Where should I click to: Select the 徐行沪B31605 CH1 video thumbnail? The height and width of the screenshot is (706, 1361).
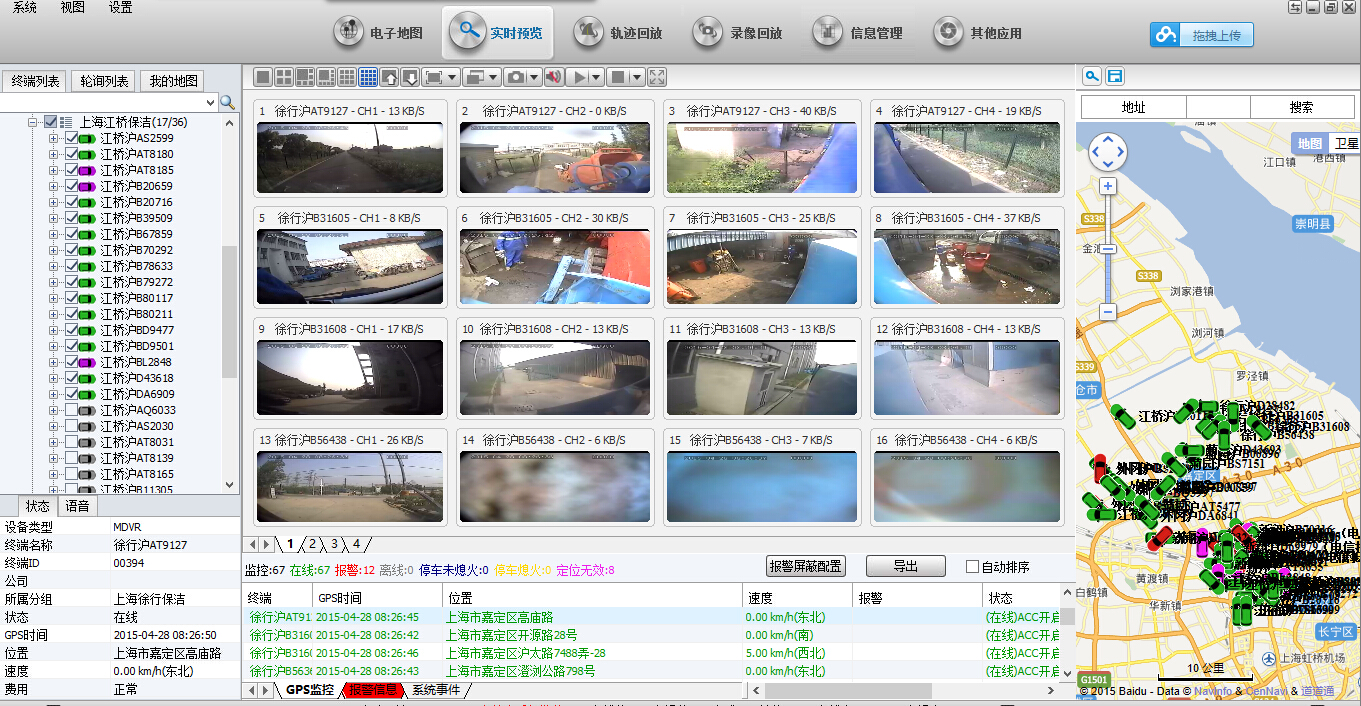[349, 266]
